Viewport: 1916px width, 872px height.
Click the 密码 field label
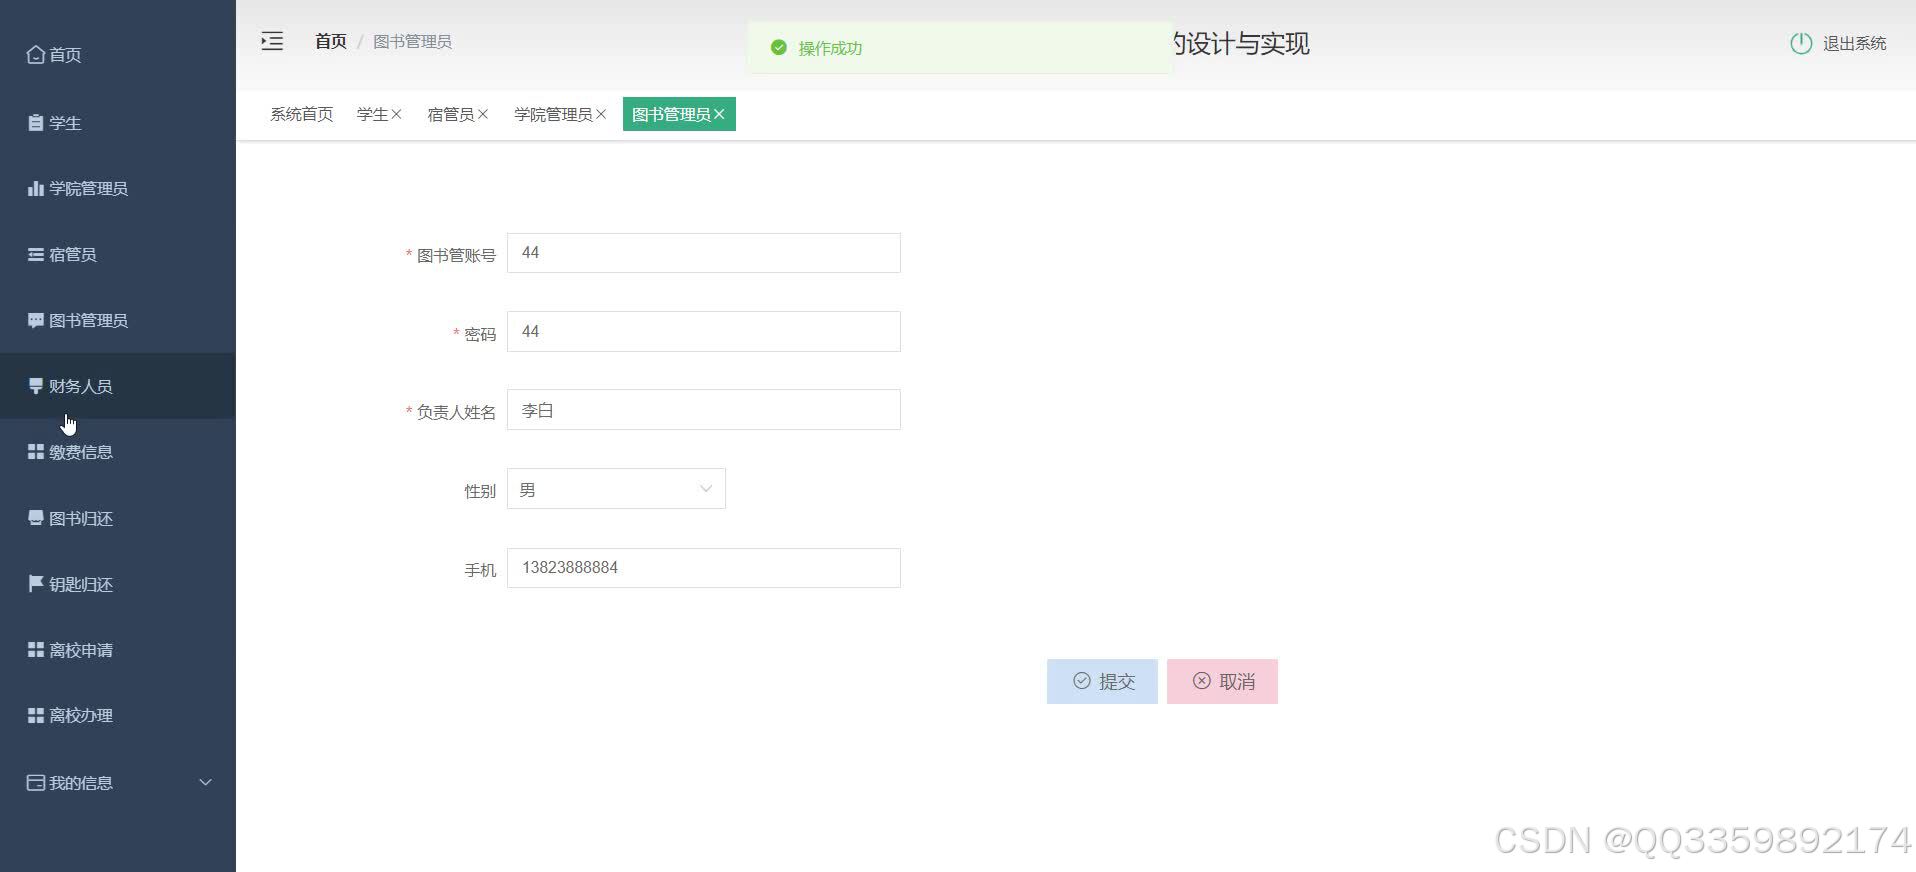tap(480, 334)
